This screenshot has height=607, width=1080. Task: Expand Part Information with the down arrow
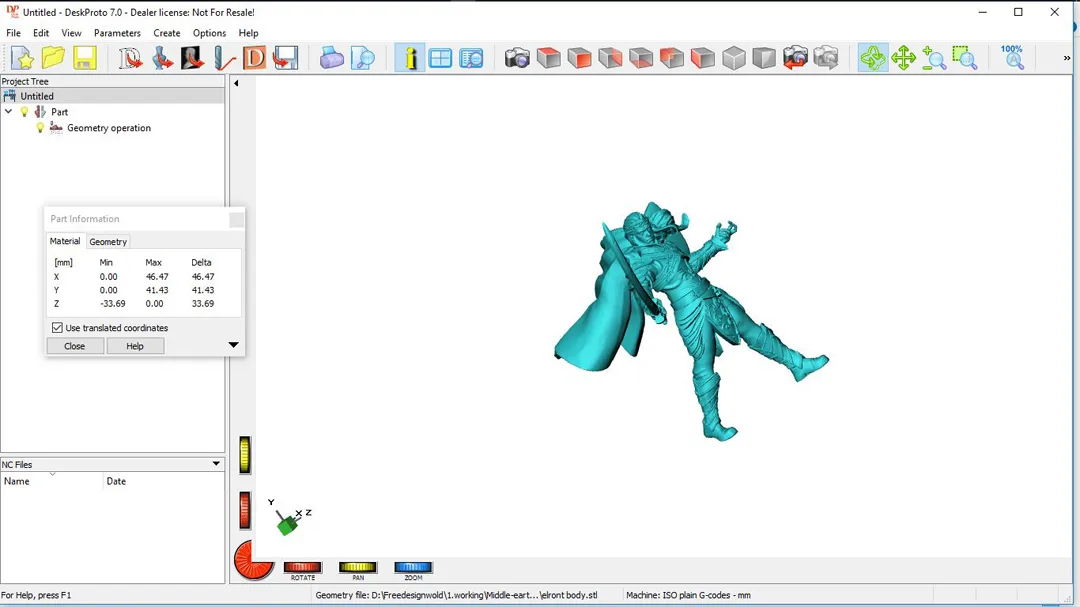(233, 345)
